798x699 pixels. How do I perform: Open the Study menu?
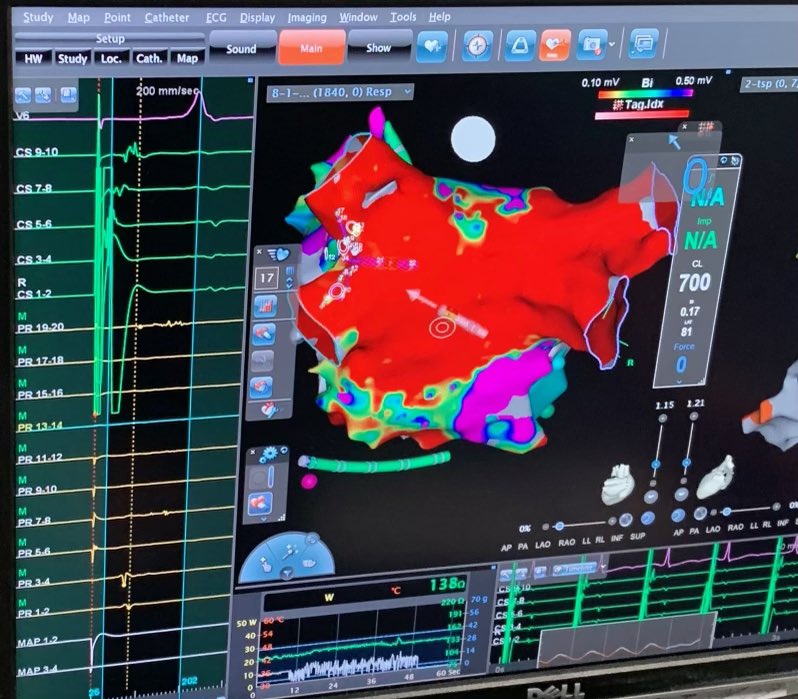tap(38, 17)
